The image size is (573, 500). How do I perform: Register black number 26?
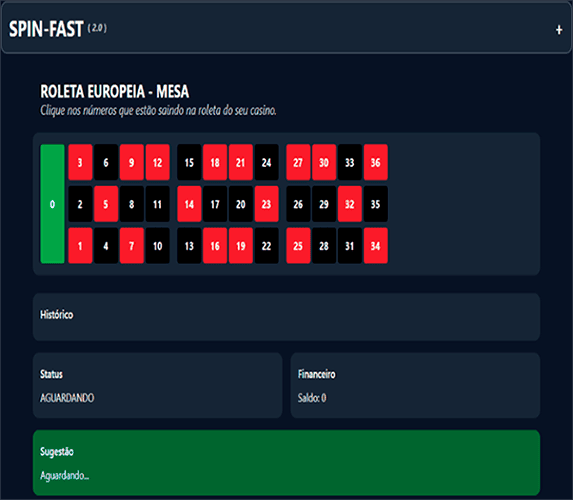coord(298,204)
